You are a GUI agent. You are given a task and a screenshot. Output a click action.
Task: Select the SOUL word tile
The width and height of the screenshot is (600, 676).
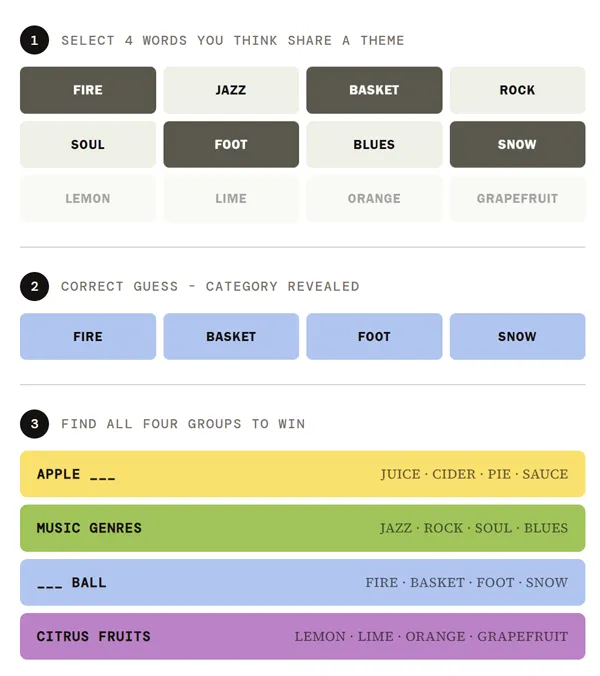pos(88,144)
